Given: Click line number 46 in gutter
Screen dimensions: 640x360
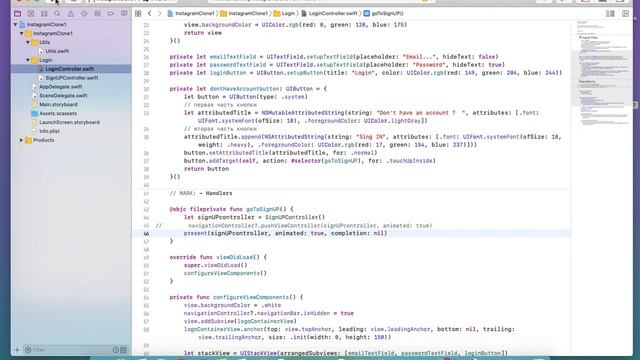Looking at the screenshot, I should pos(146,233).
